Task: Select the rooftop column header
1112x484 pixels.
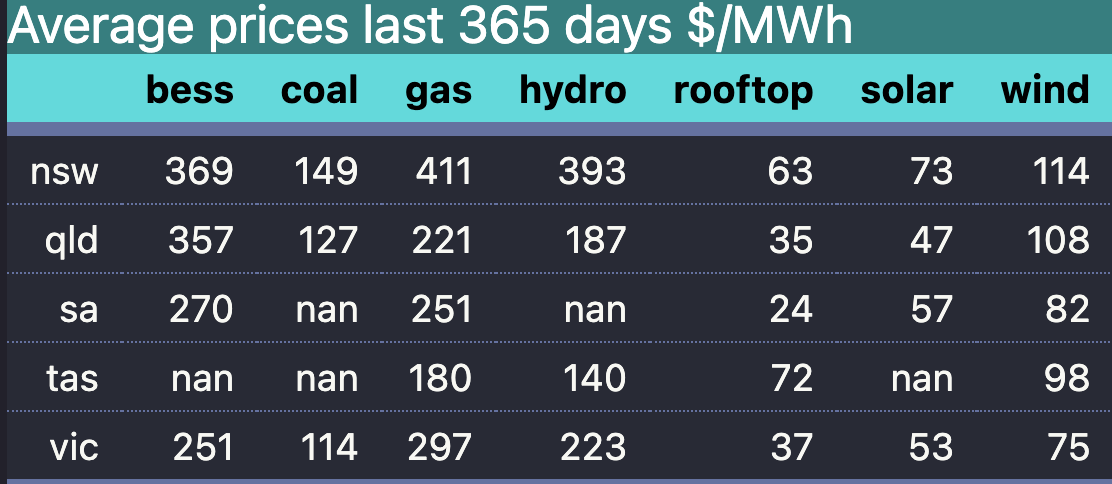Action: pos(743,91)
